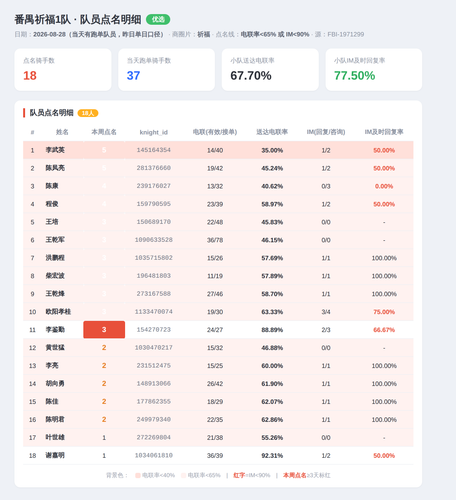
Task: Click knight_id 148913066 in row 14
Action: pyautogui.click(x=154, y=384)
